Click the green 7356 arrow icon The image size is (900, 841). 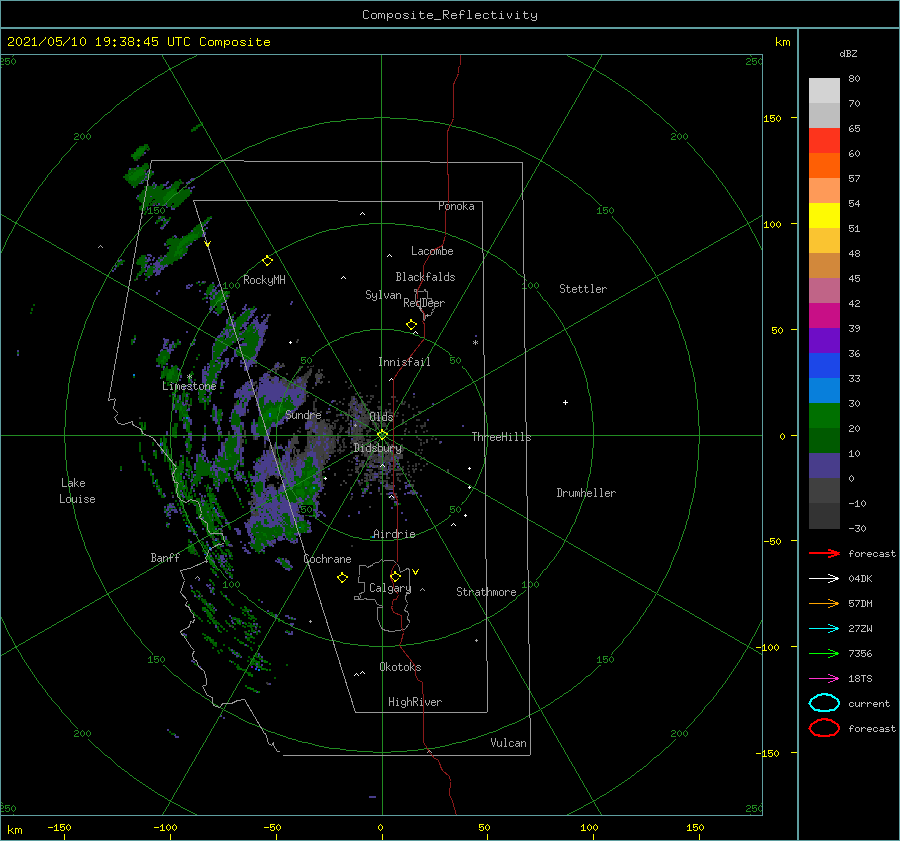[824, 653]
